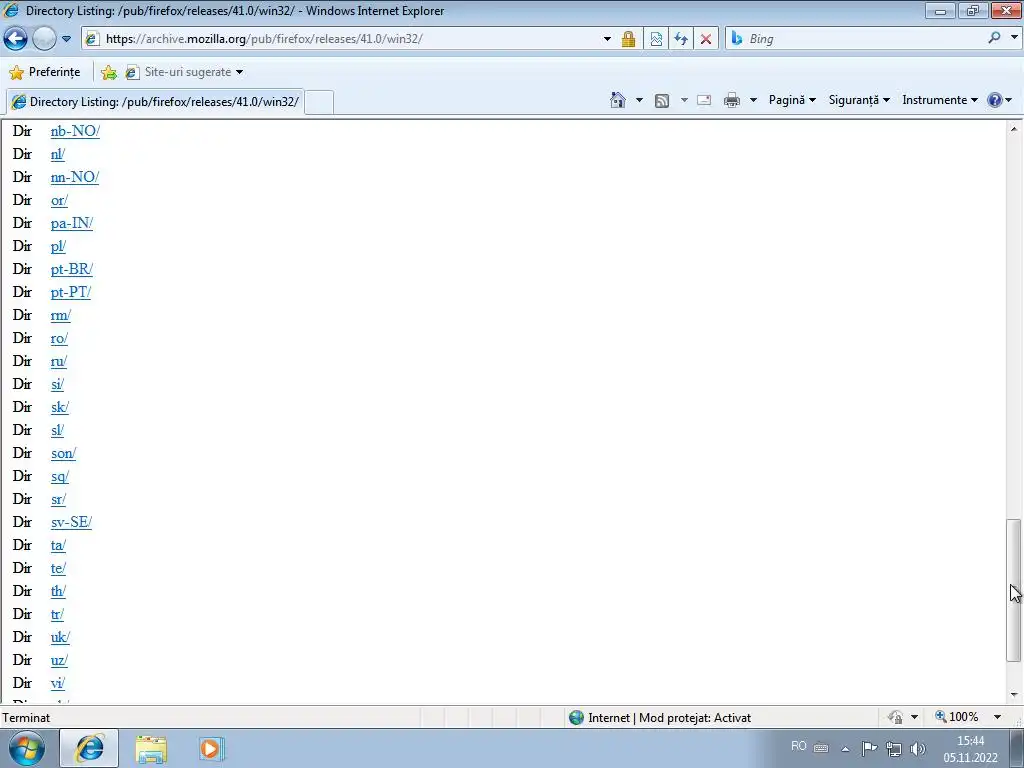The image size is (1024, 768).
Task: Expand the Print options dropdown arrow
Action: [x=753, y=100]
